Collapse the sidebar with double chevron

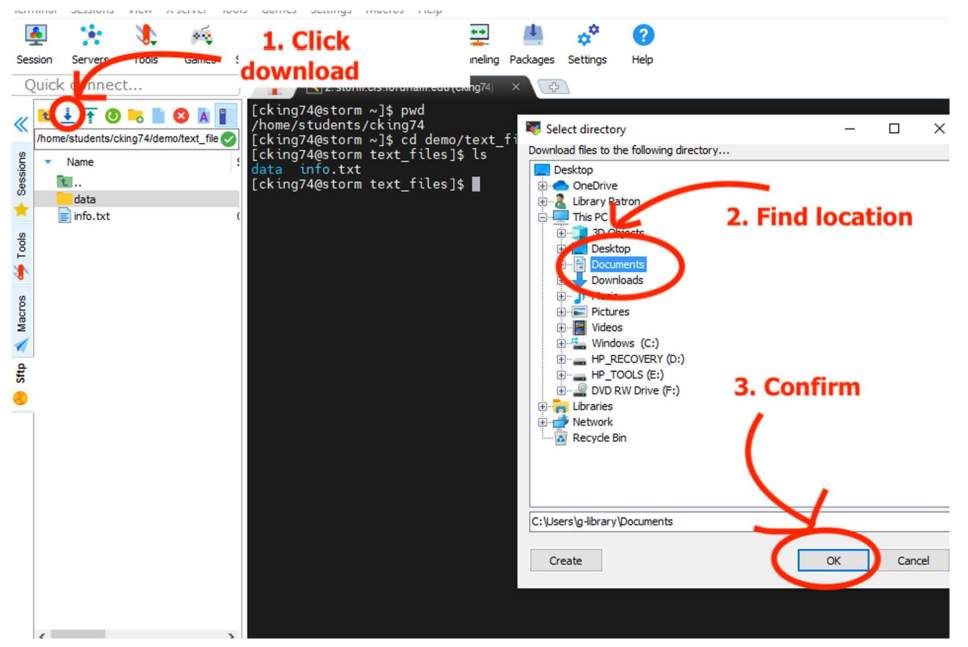pos(20,125)
